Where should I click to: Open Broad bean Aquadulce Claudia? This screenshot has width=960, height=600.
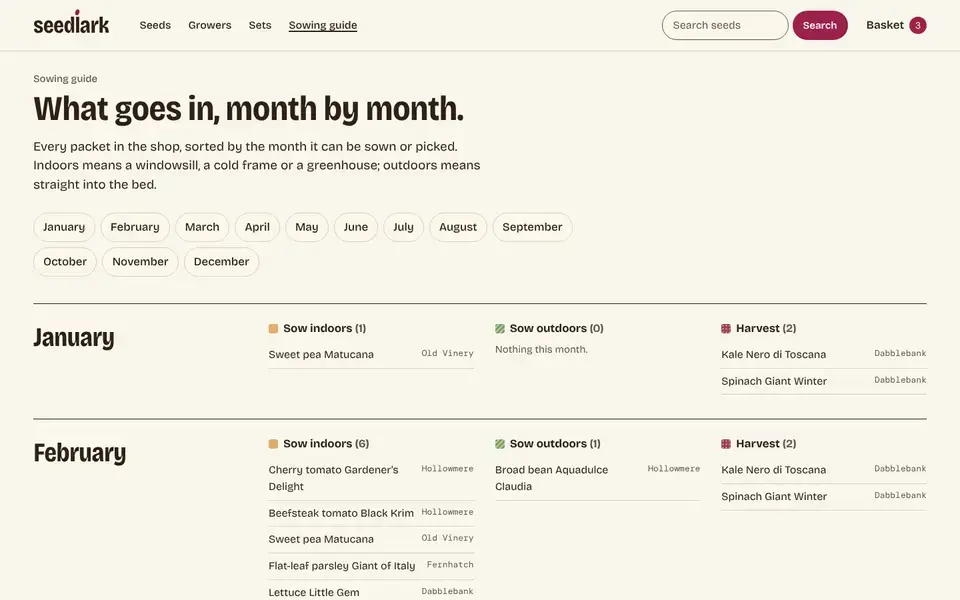552,478
